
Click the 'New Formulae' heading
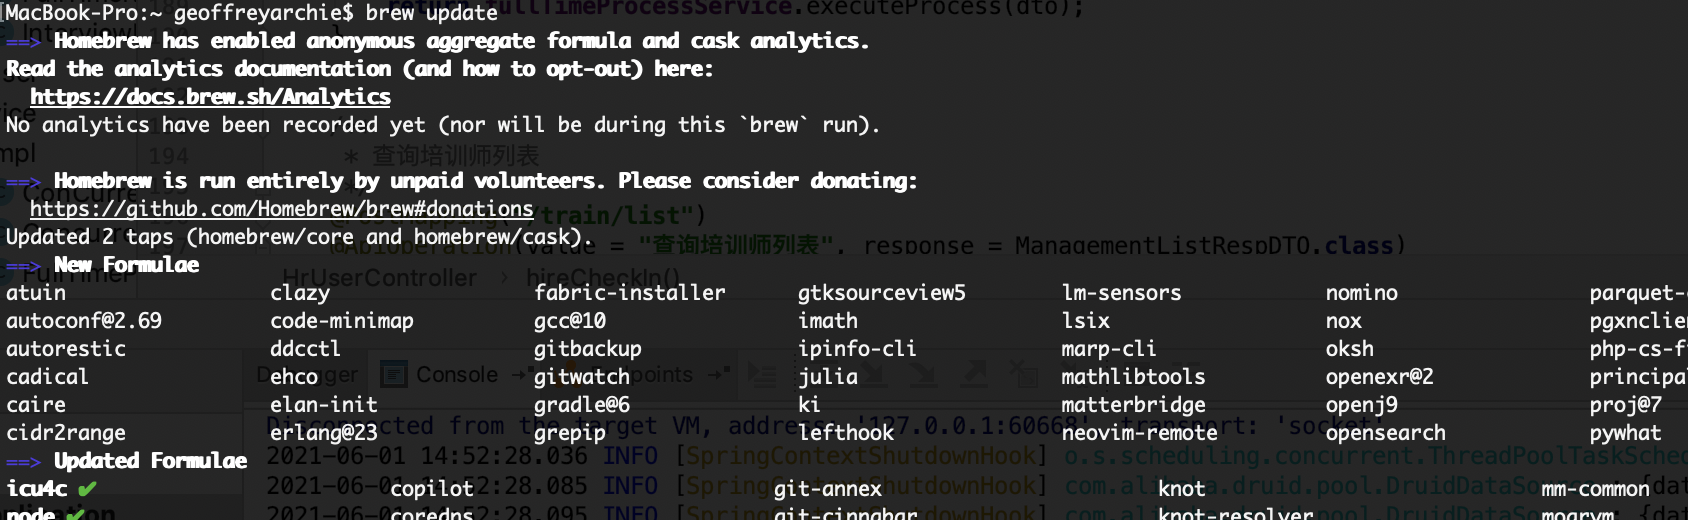pos(126,265)
